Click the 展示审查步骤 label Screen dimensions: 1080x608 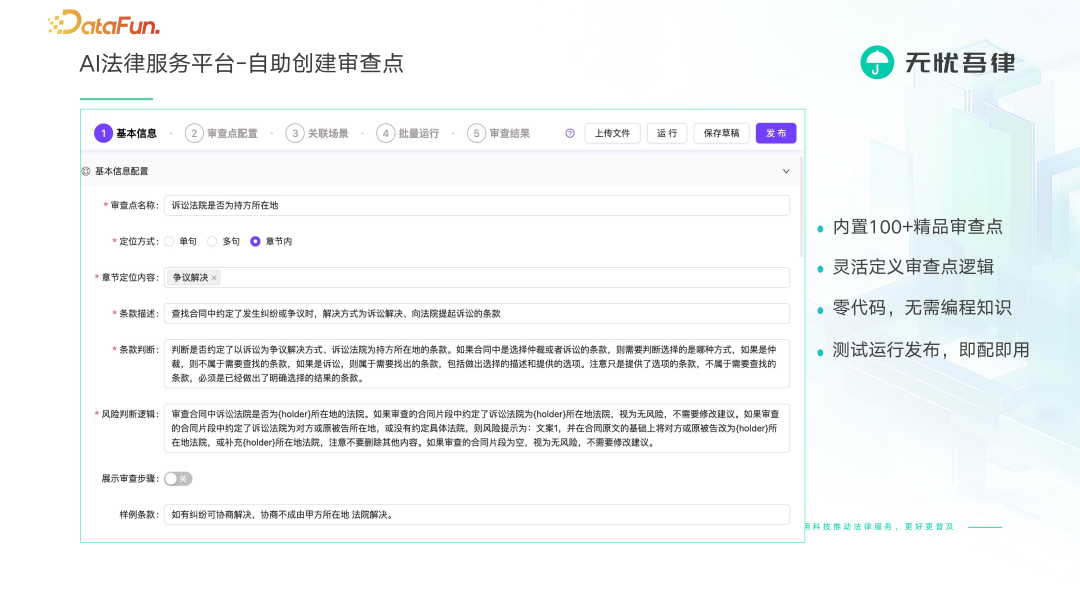pyautogui.click(x=130, y=479)
